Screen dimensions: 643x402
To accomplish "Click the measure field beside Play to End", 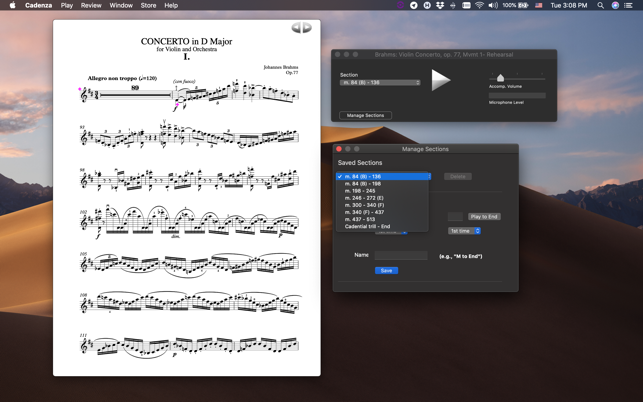I will (455, 217).
